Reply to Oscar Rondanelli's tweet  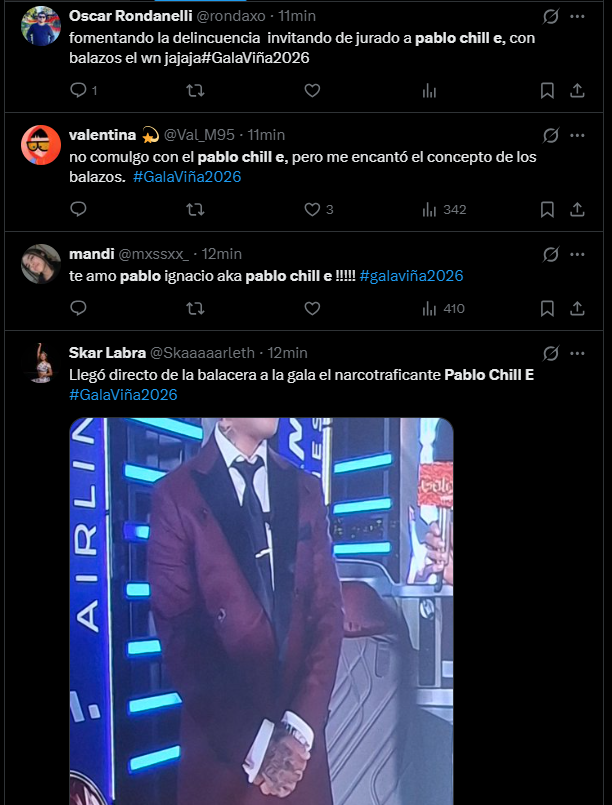pos(79,91)
